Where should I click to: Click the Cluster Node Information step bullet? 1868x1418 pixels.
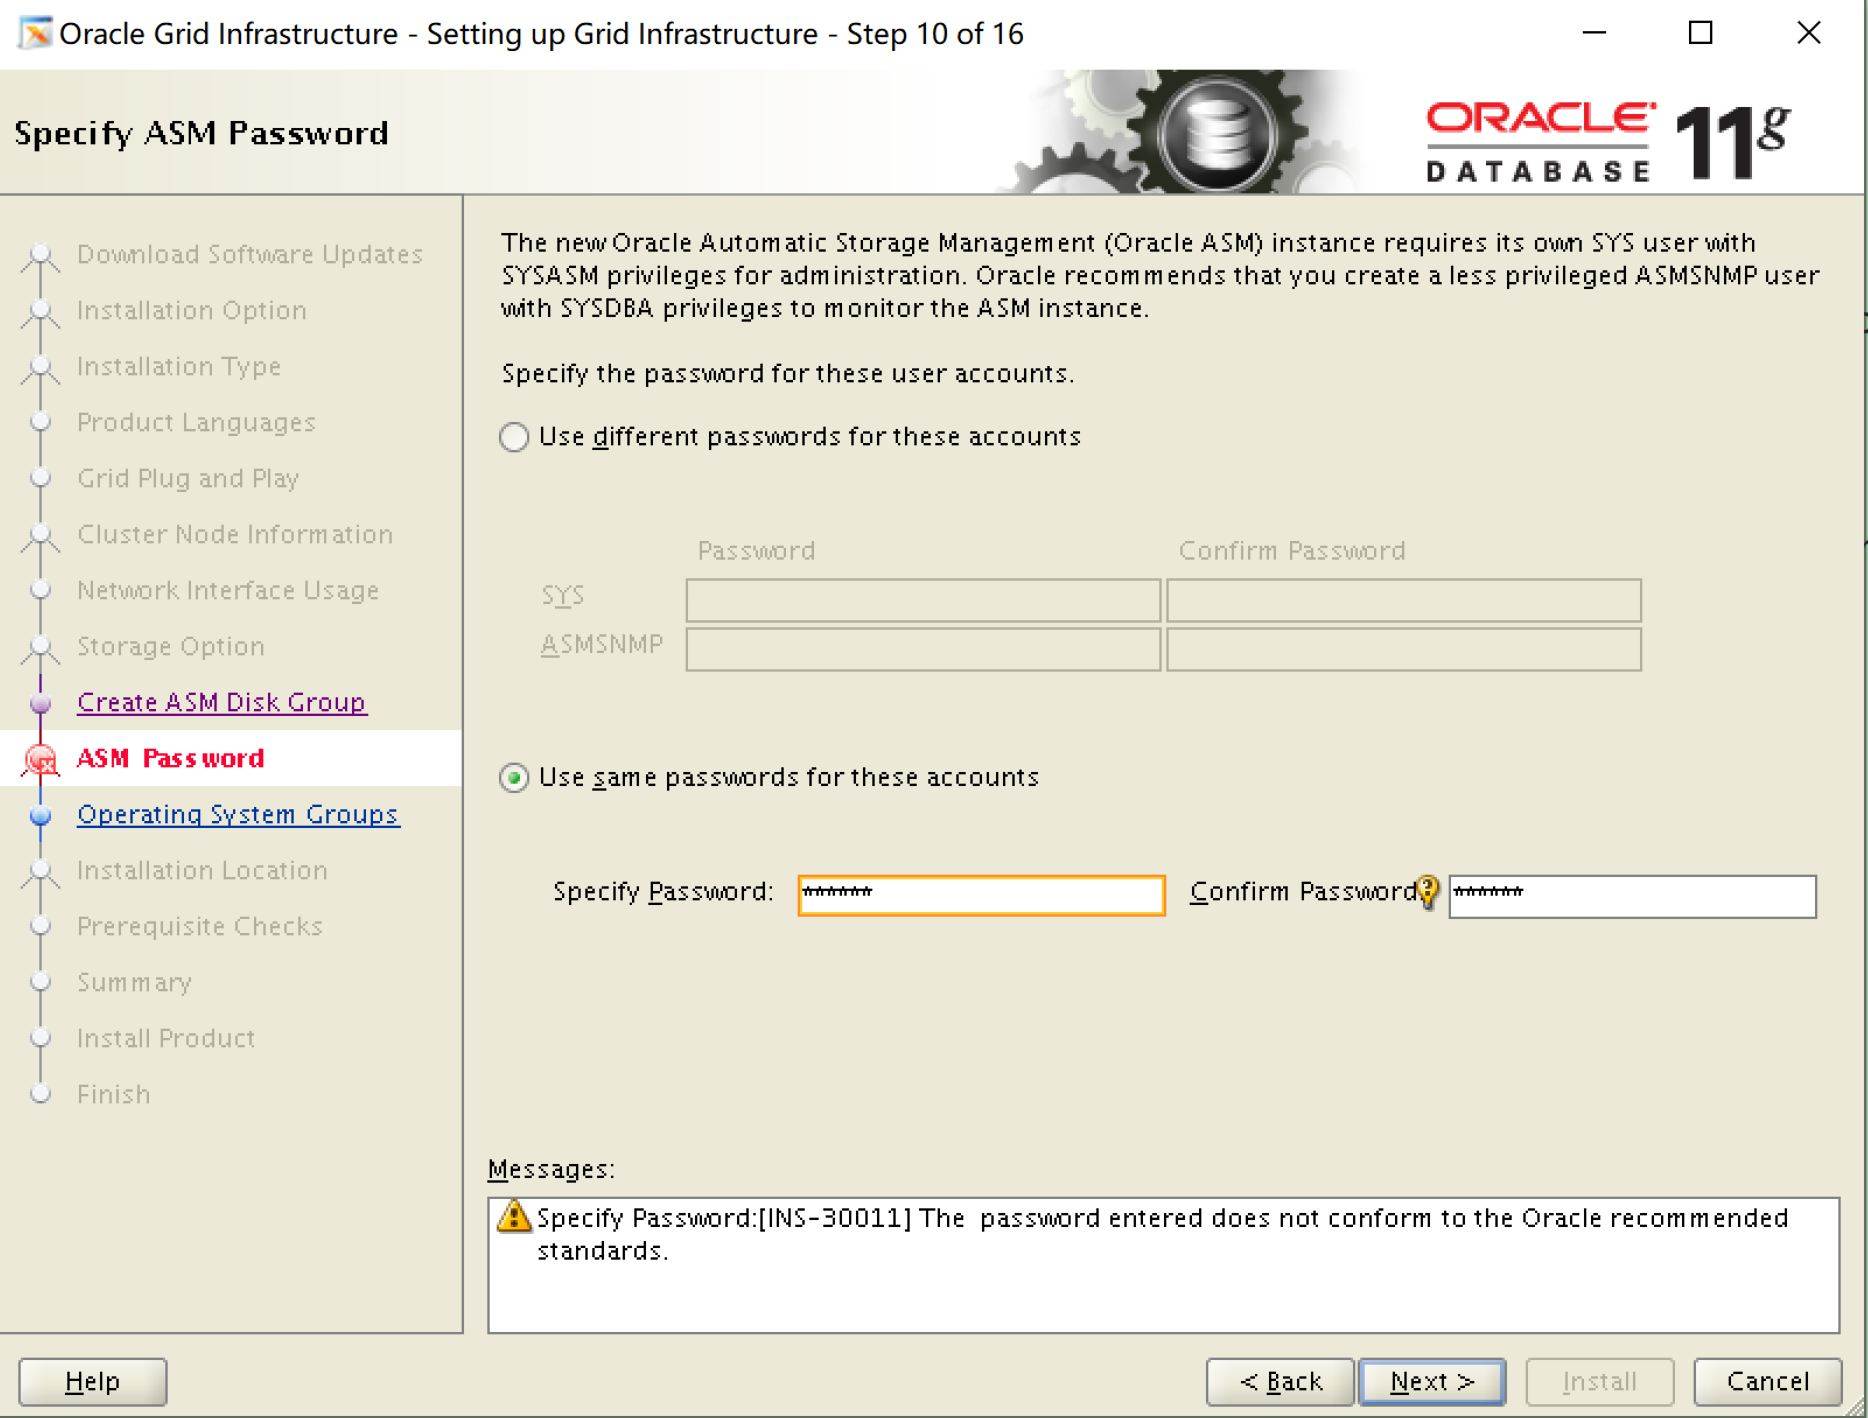[40, 536]
